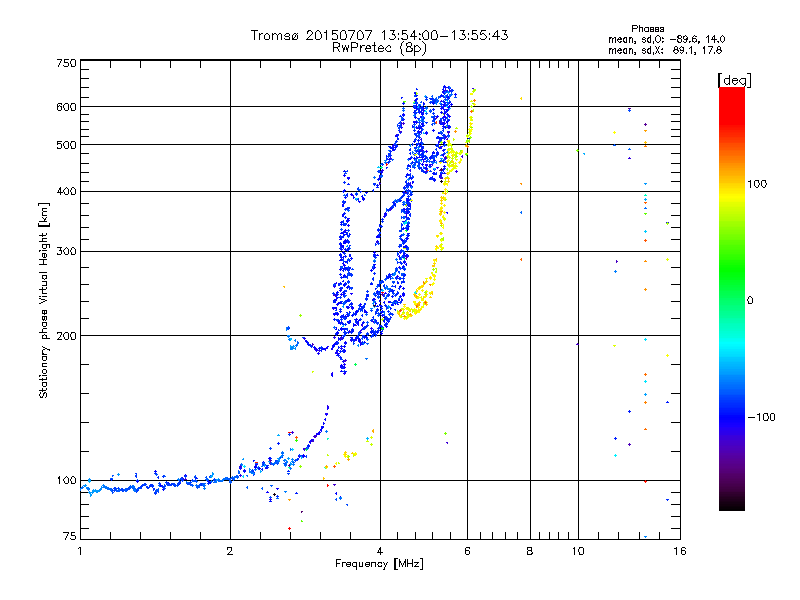
Task: Click the y-axis tick label '300'
Action: click(x=66, y=252)
